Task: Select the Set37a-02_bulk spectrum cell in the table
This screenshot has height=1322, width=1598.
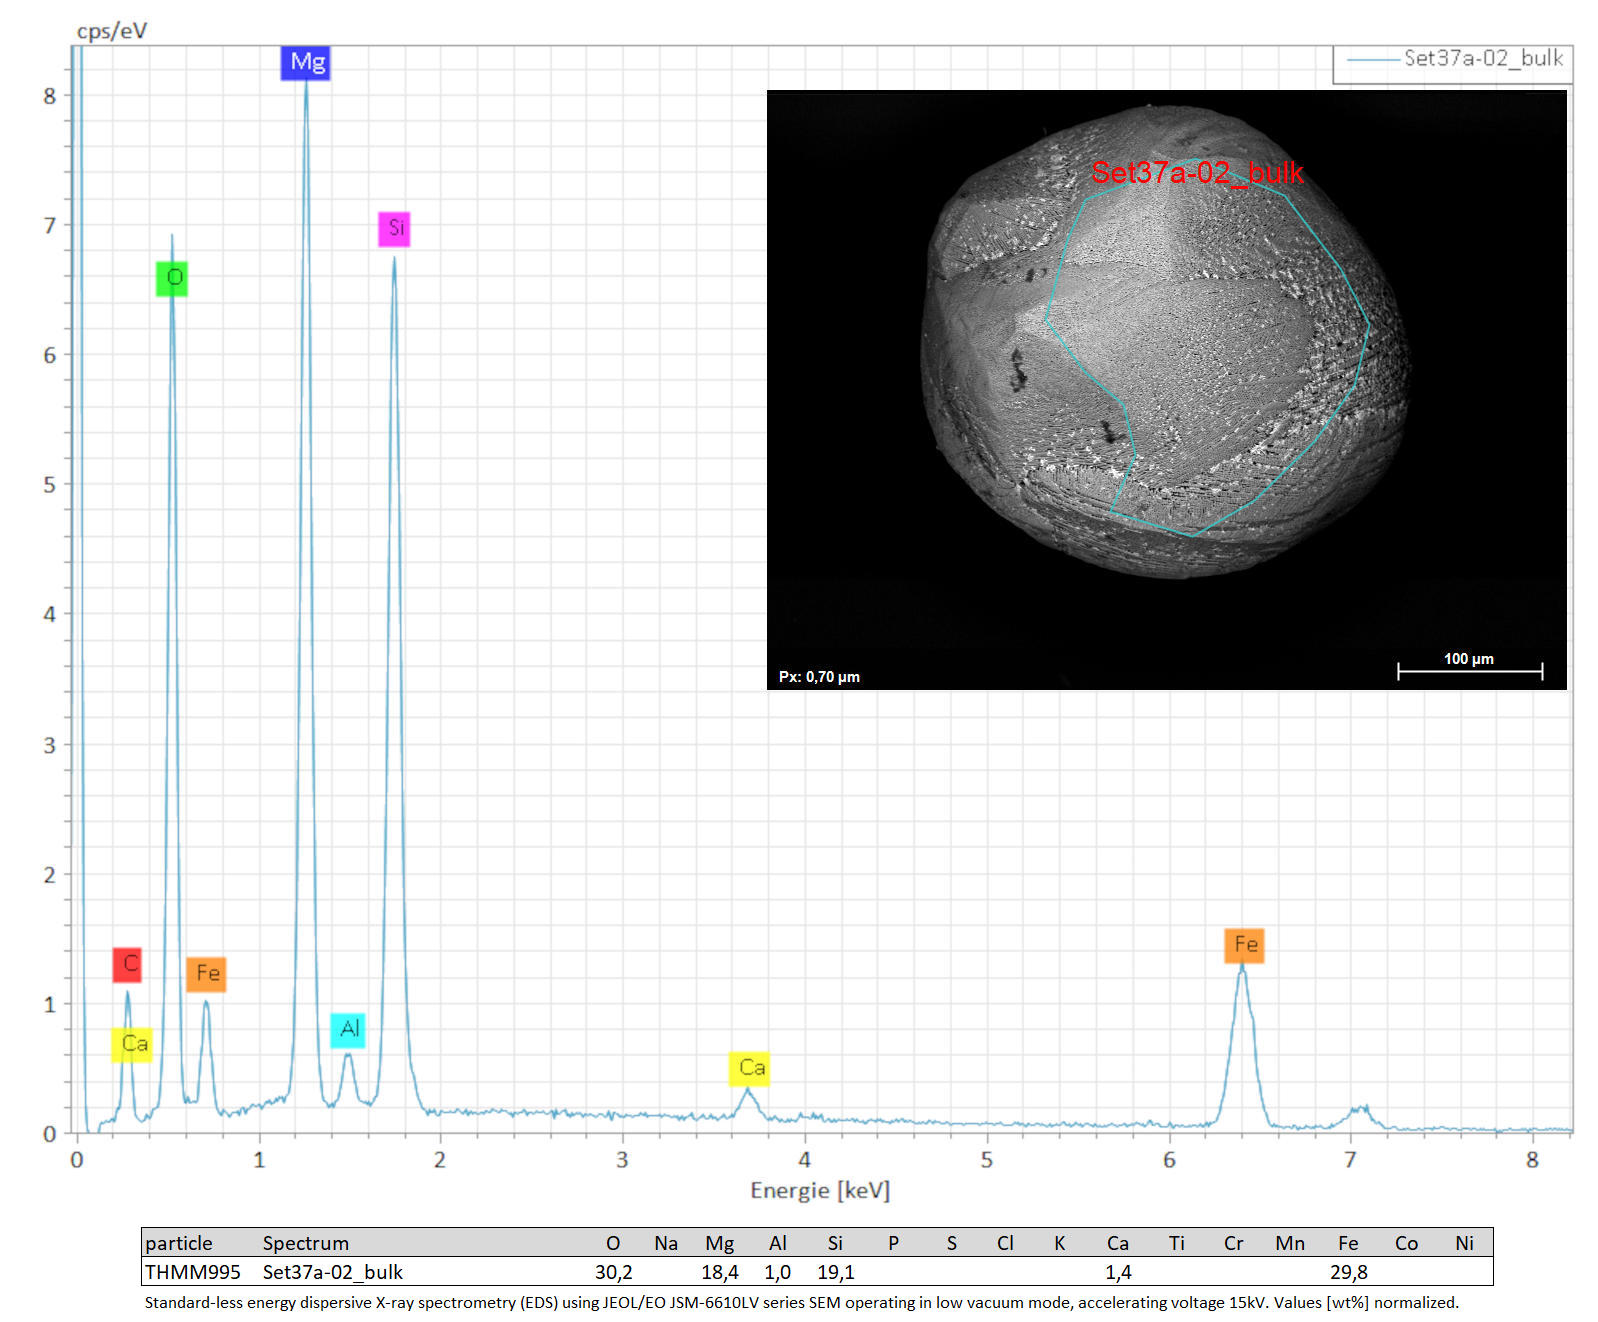Action: 333,1272
